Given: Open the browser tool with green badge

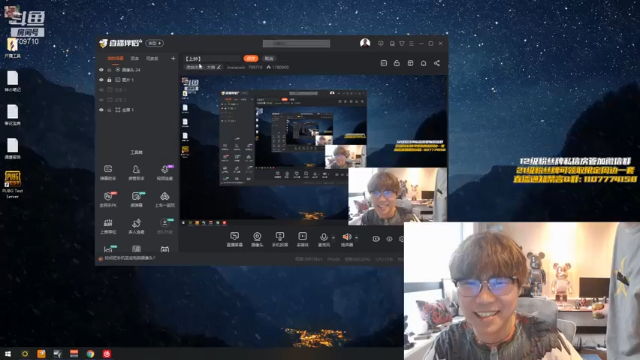Looking at the screenshot, I should 136,199.
